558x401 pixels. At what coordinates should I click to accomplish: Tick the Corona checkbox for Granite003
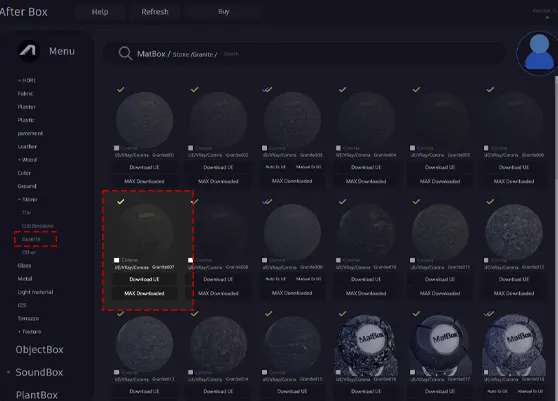(264, 148)
